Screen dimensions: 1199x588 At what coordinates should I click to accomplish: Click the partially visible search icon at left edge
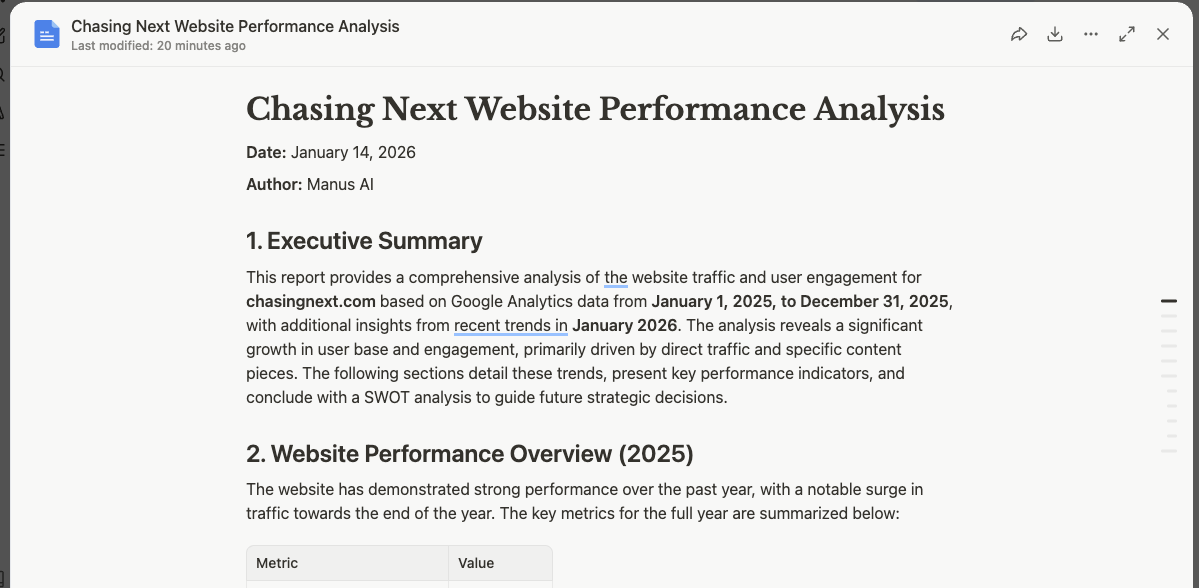click(2, 75)
